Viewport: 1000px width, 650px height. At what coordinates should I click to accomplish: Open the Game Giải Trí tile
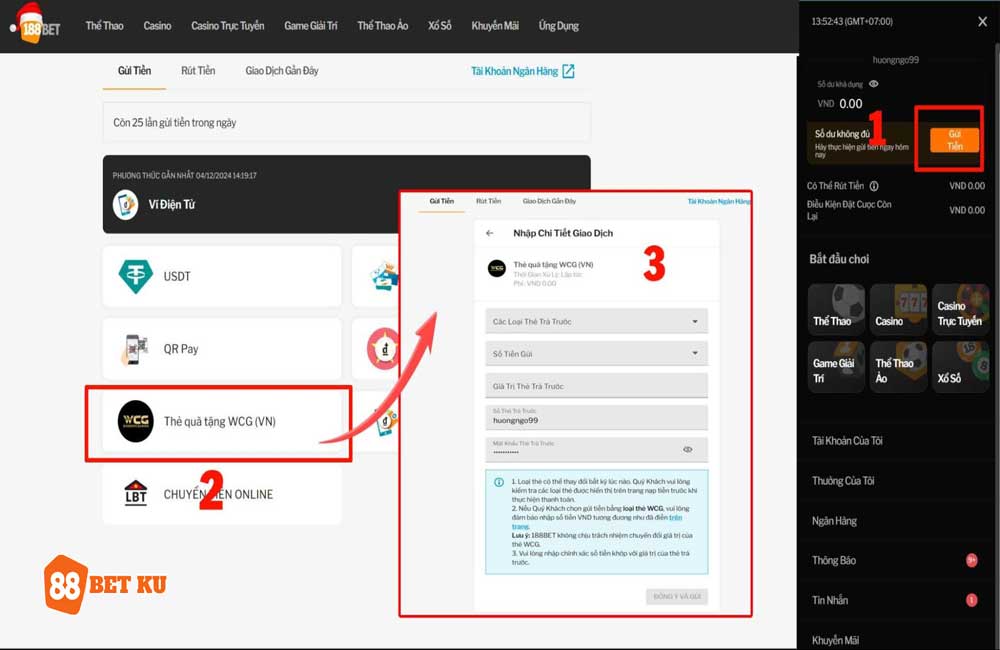[836, 367]
